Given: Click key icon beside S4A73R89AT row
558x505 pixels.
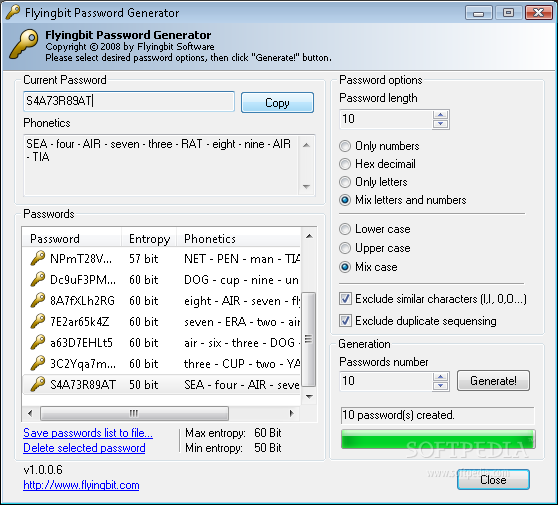Looking at the screenshot, I should (38, 384).
